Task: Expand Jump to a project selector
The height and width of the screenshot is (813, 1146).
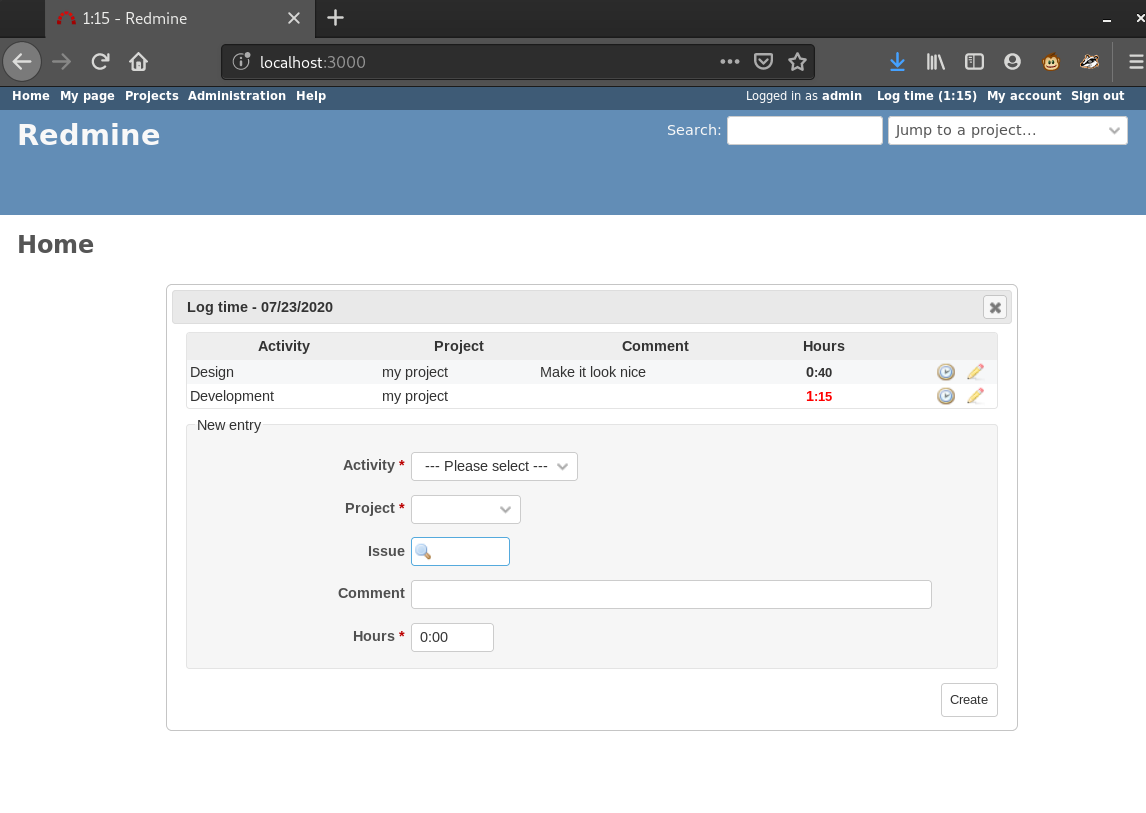Action: pos(1007,130)
